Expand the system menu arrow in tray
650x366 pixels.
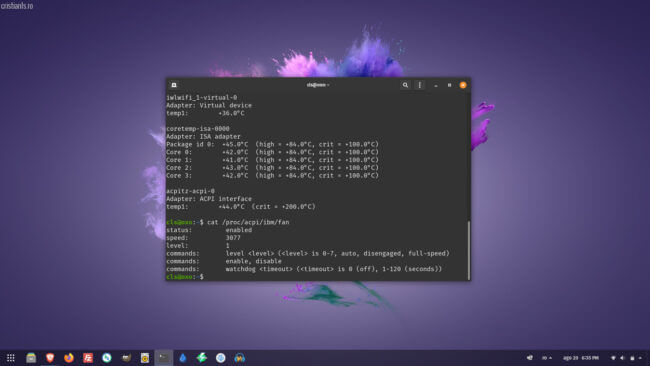640,358
